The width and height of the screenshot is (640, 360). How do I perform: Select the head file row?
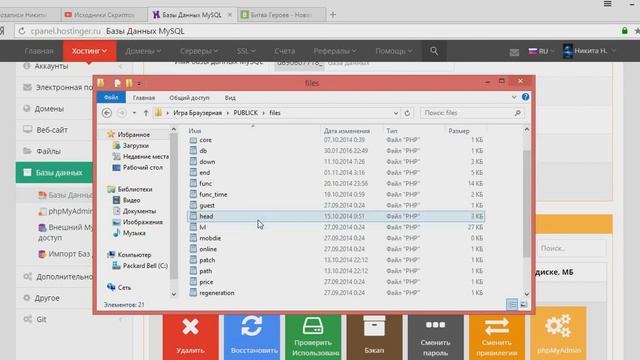tap(336, 216)
